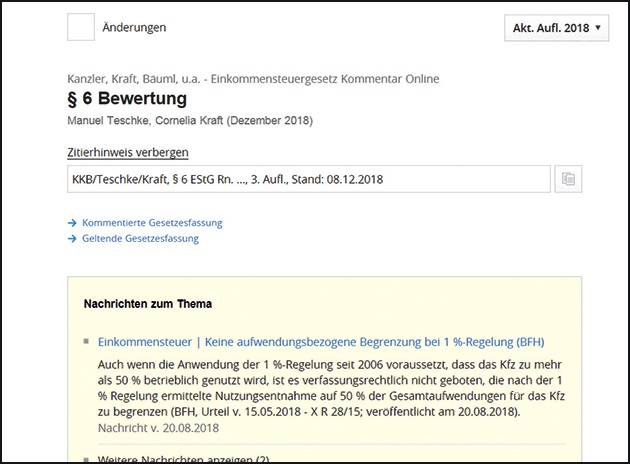
Task: Copy the citation with the clipboard icon
Action: pos(568,180)
